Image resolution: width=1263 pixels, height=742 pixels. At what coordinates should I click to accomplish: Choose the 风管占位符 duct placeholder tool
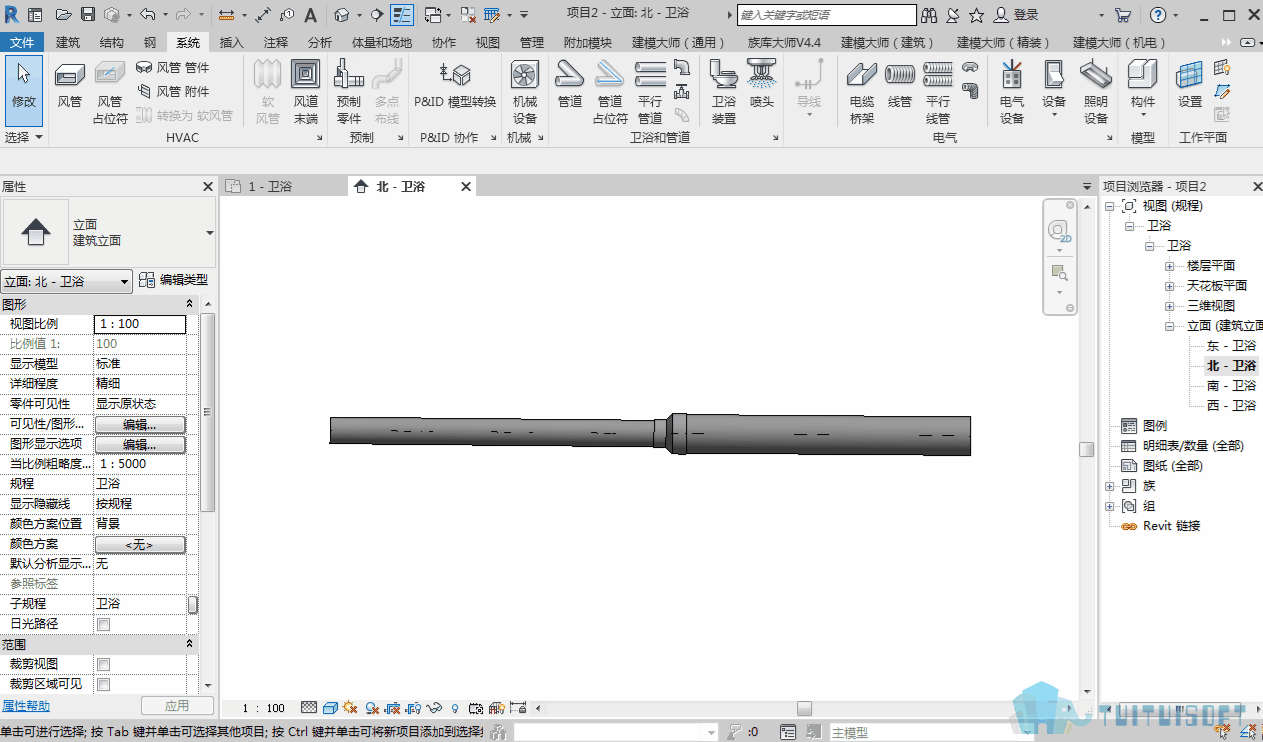point(110,90)
